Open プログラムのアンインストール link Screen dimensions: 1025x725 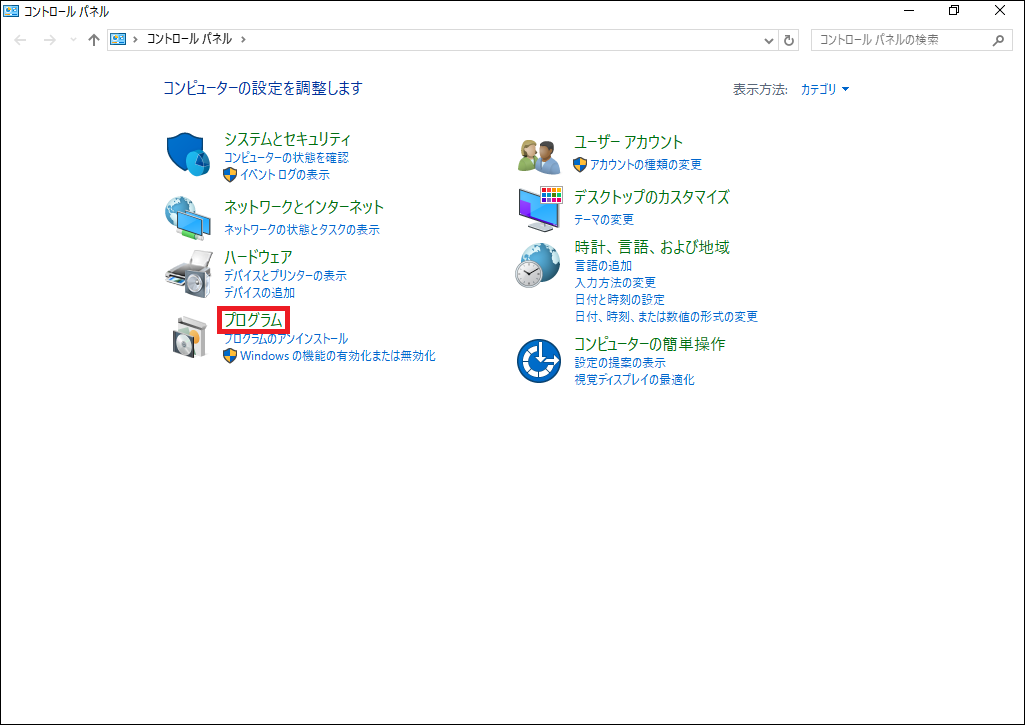(x=286, y=339)
